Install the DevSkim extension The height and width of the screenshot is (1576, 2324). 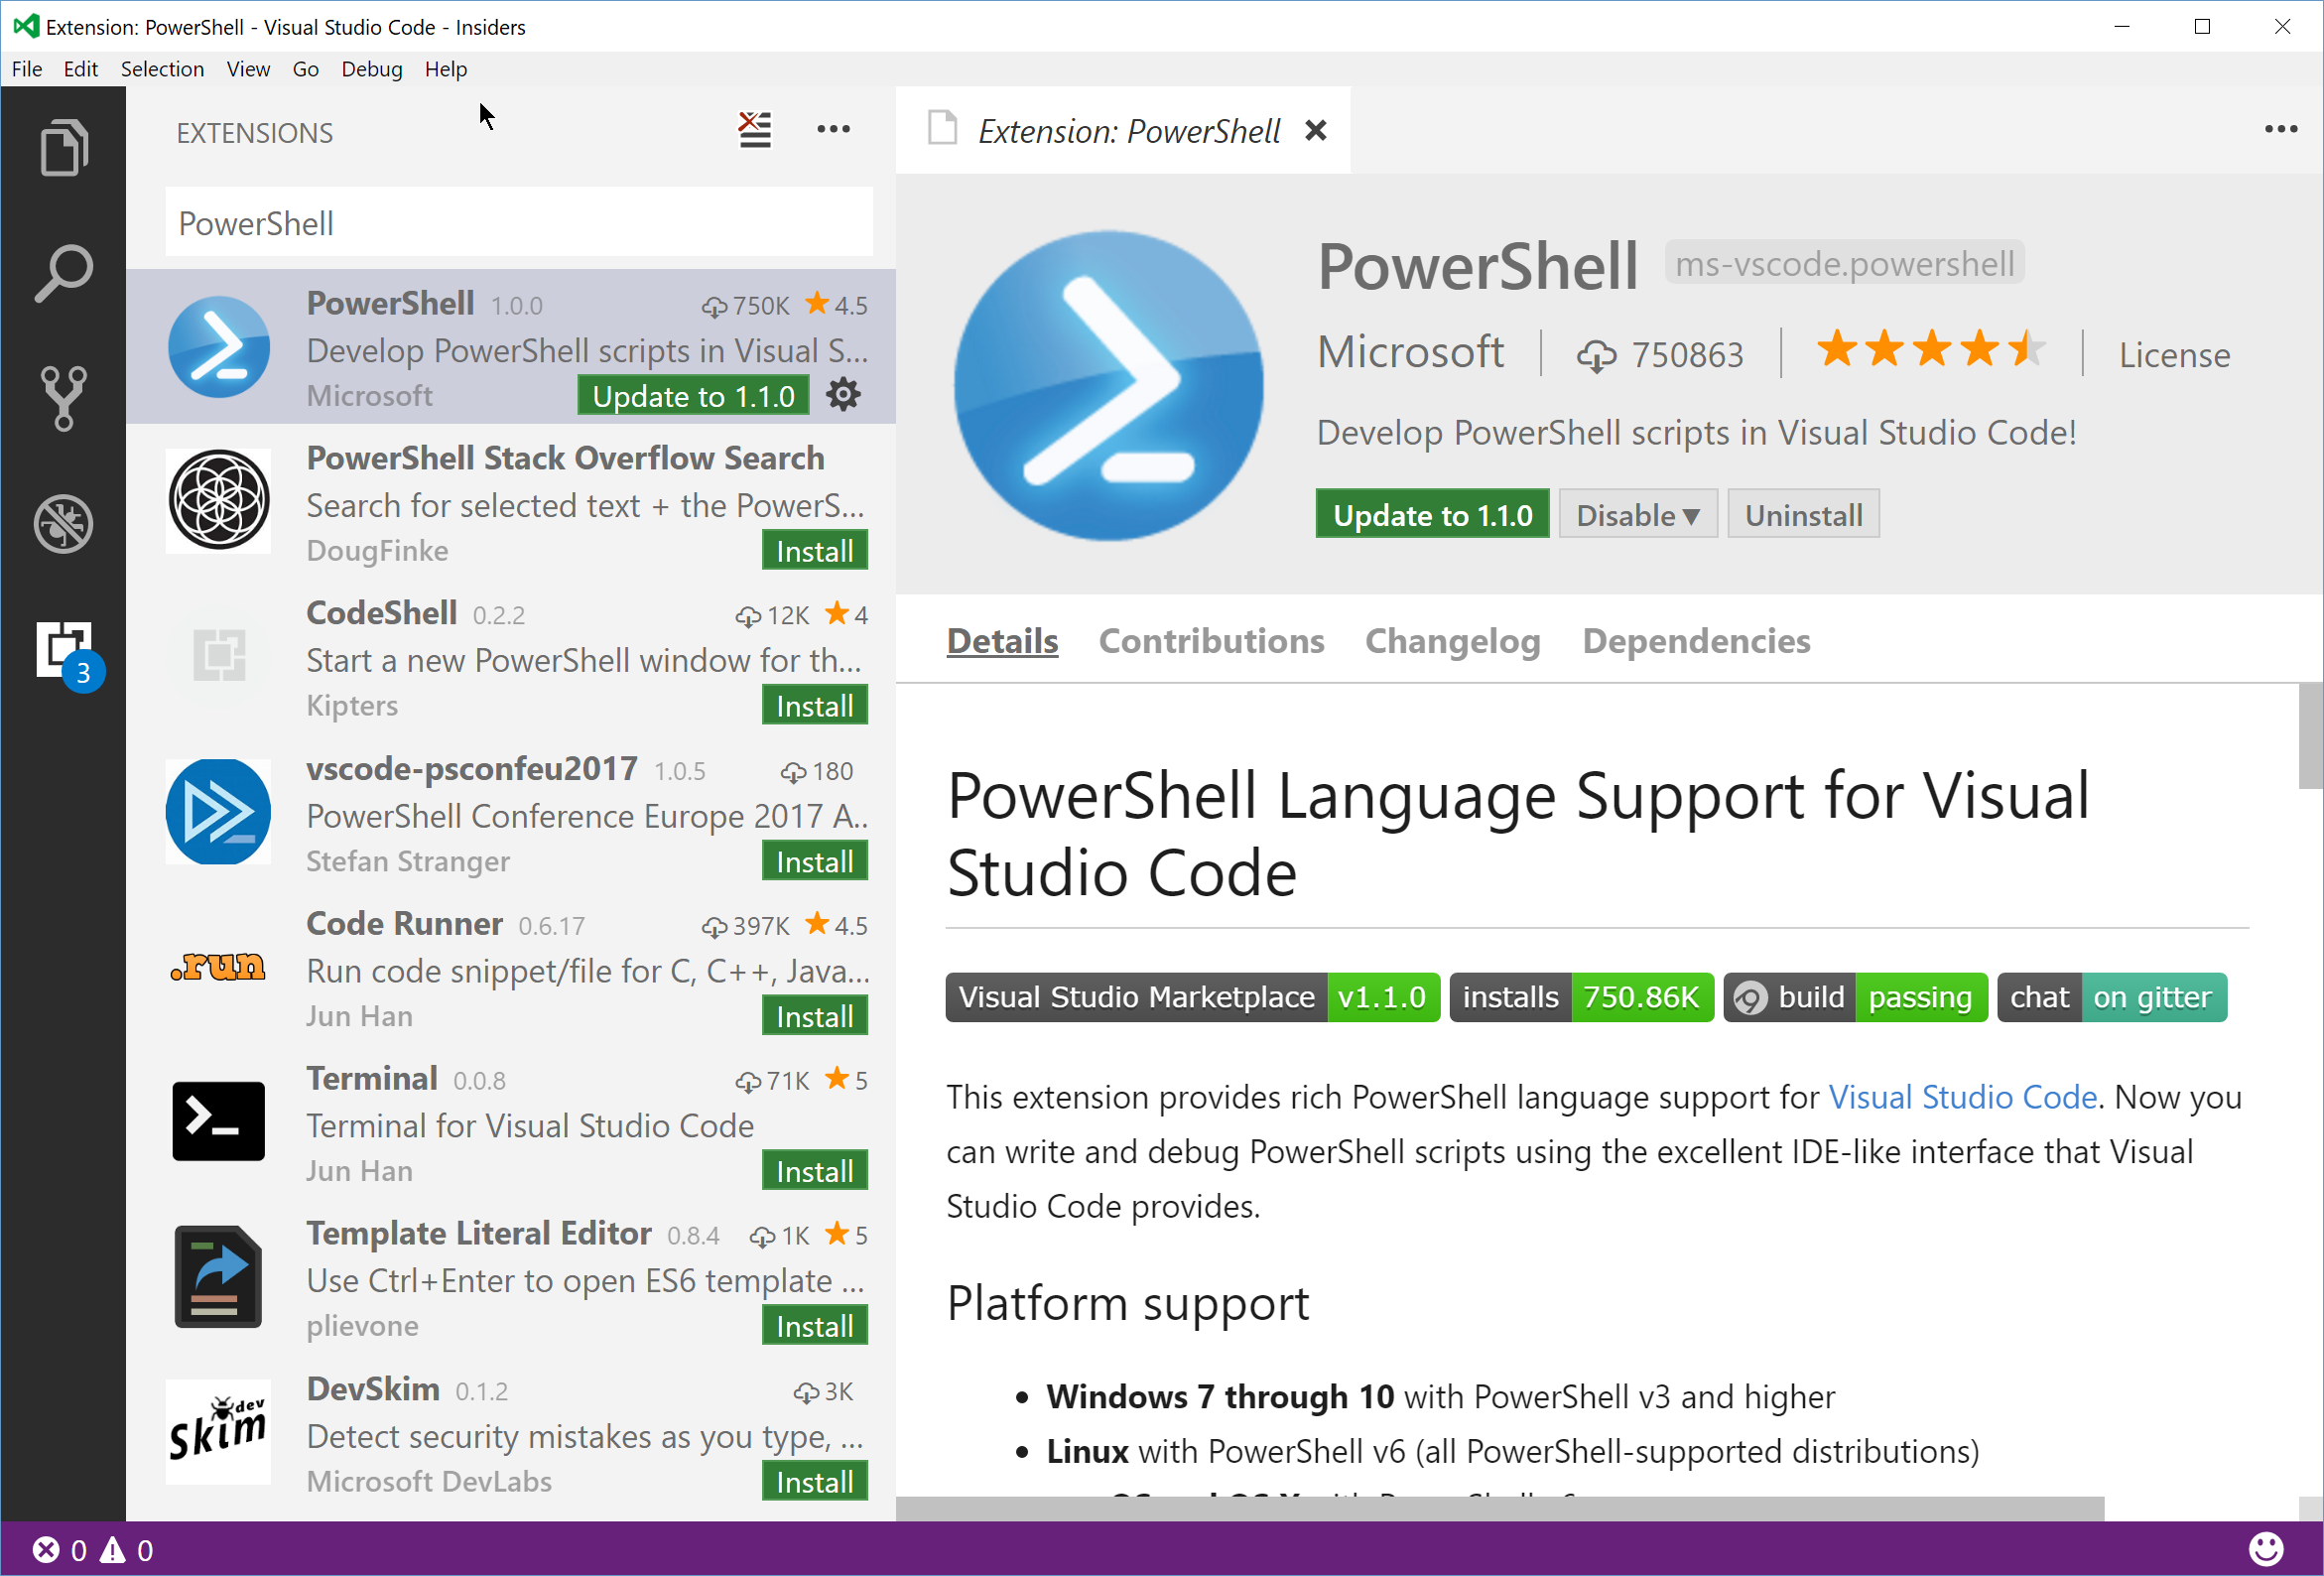coord(814,1482)
